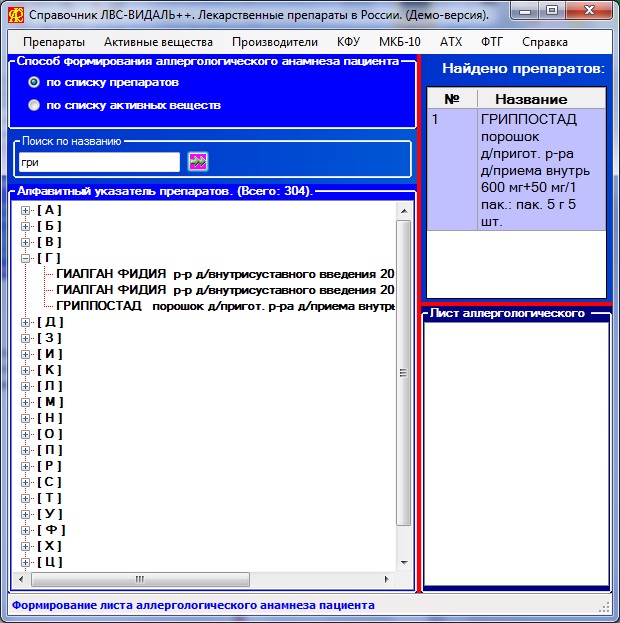Expand the [ К ] tree node
Screen dimensions: 620x623
coord(25,370)
